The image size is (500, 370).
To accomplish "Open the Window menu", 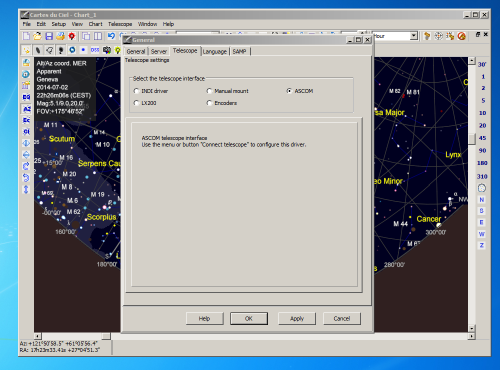I will pos(147,24).
